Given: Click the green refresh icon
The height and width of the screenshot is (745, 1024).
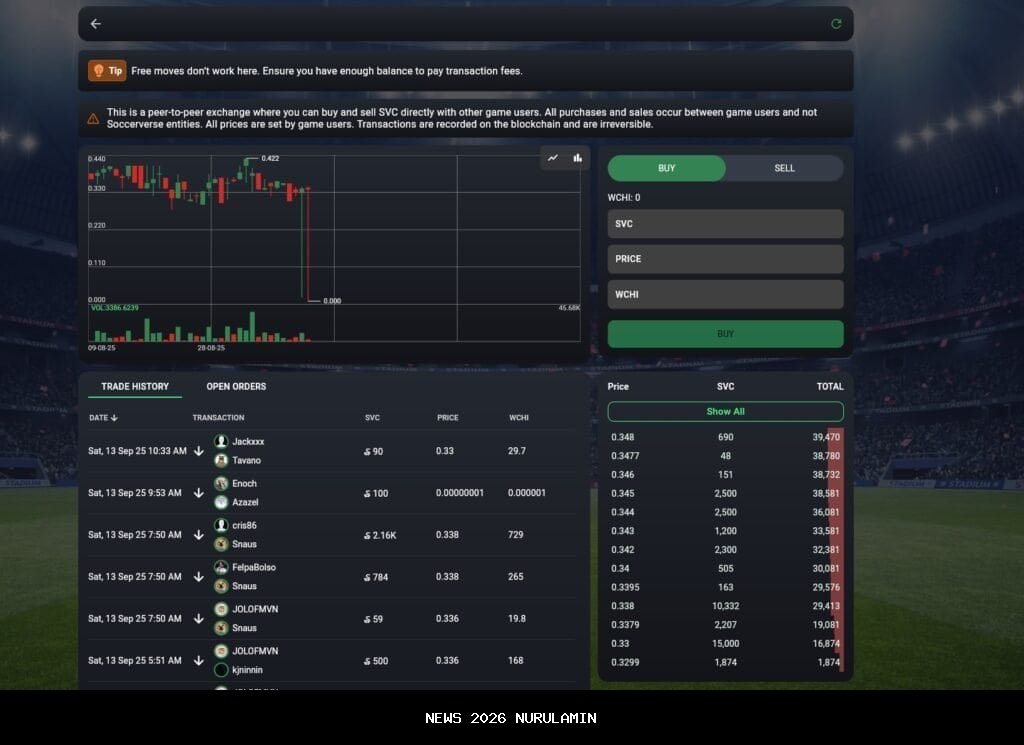Looking at the screenshot, I should point(836,24).
